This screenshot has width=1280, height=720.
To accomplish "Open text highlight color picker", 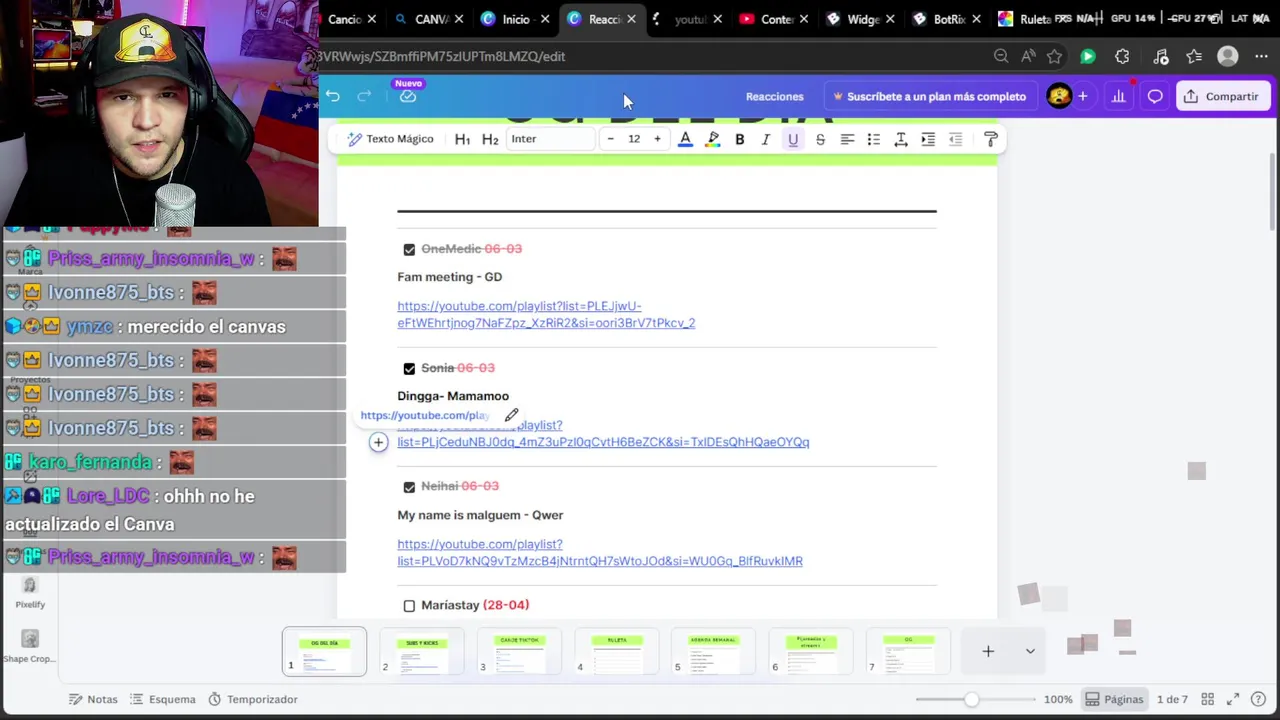I will 712,139.
